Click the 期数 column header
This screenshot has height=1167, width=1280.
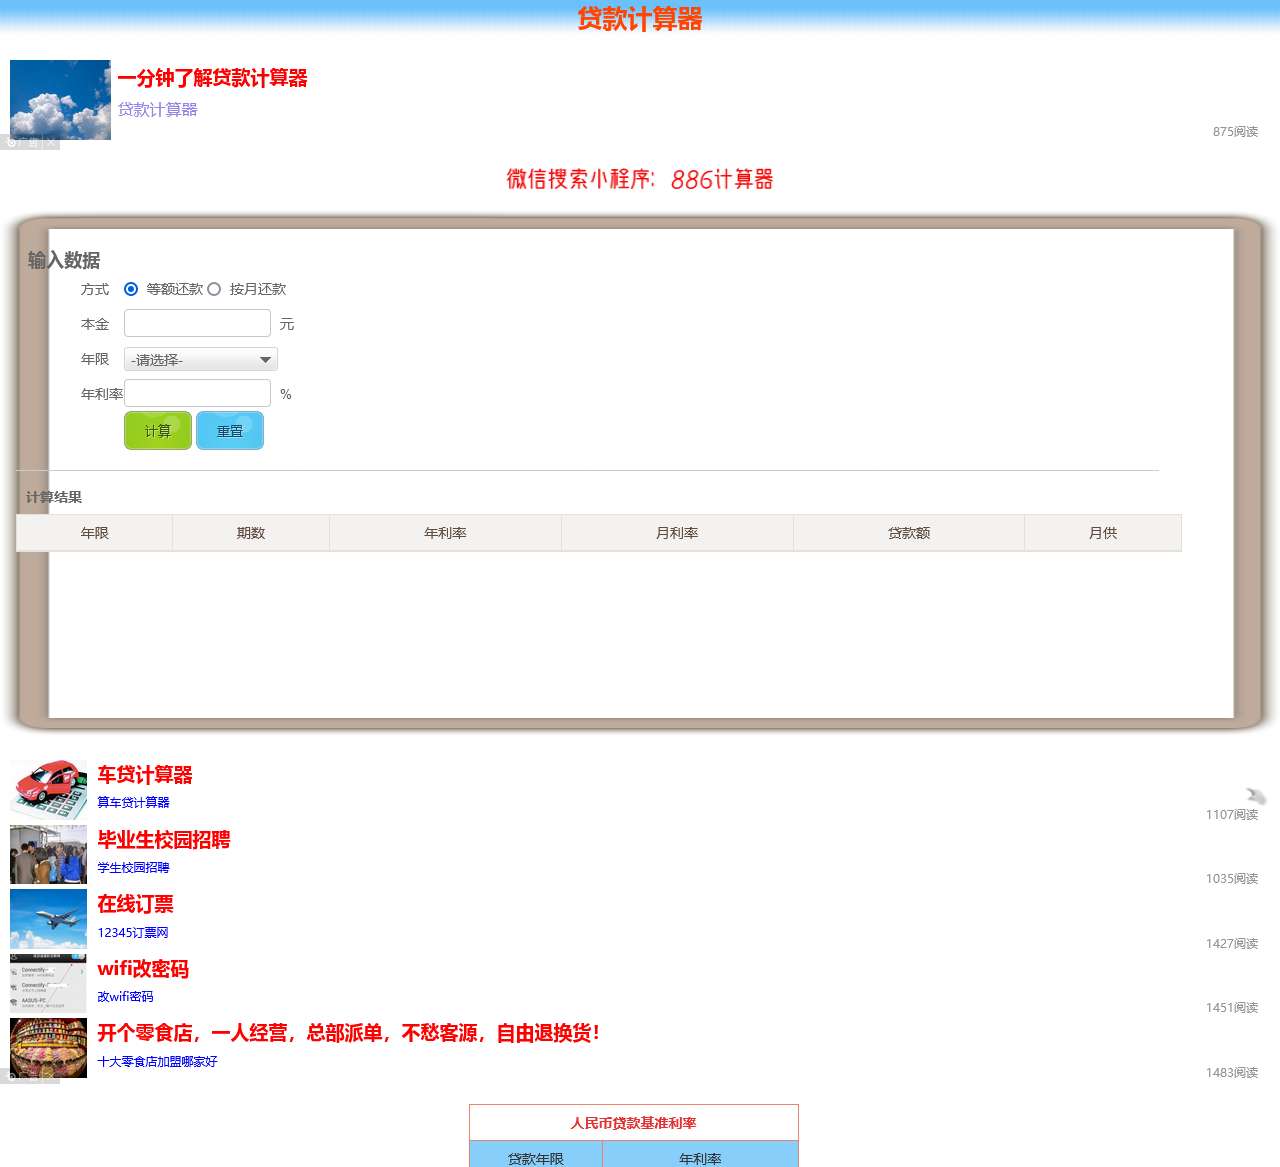pyautogui.click(x=251, y=533)
